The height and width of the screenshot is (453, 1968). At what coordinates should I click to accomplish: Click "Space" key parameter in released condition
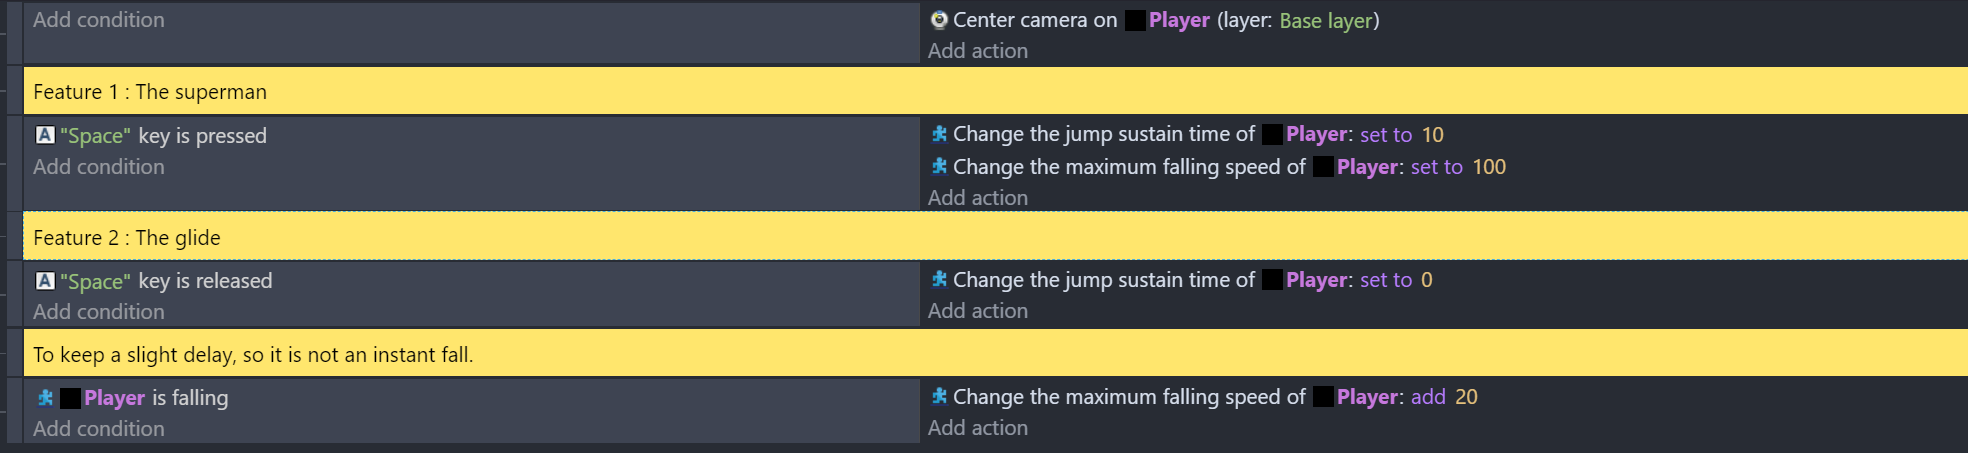click(x=95, y=281)
